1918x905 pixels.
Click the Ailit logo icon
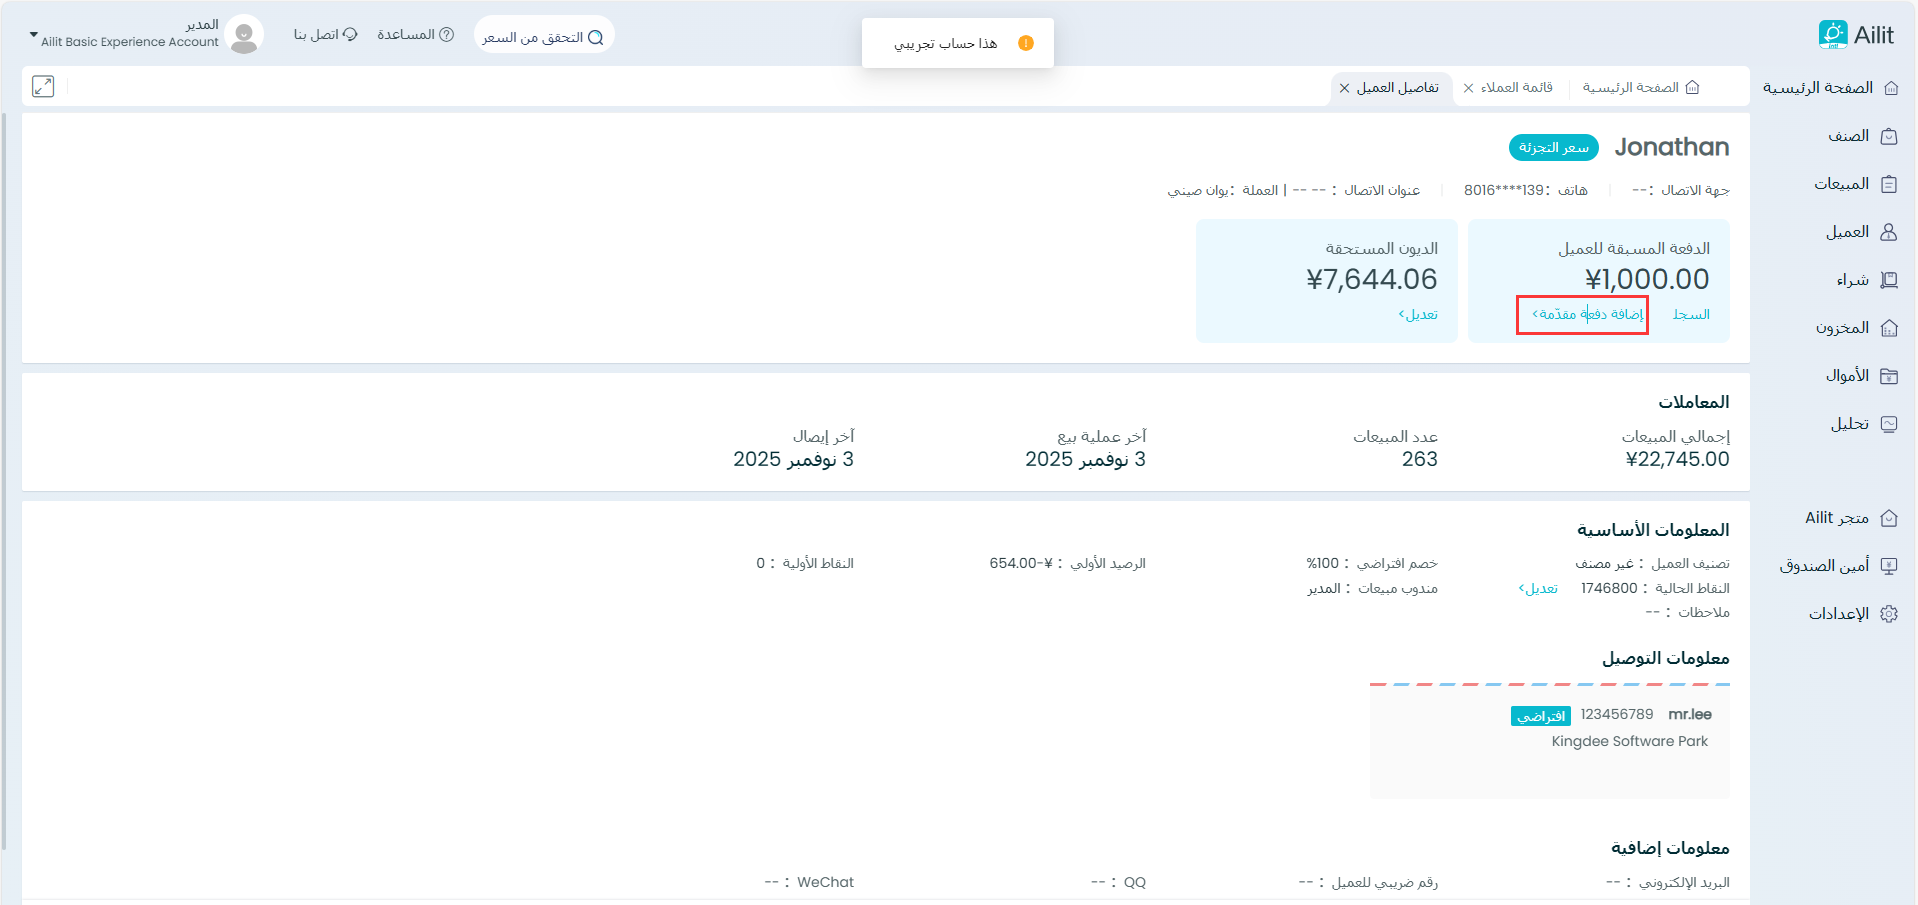pos(1832,35)
